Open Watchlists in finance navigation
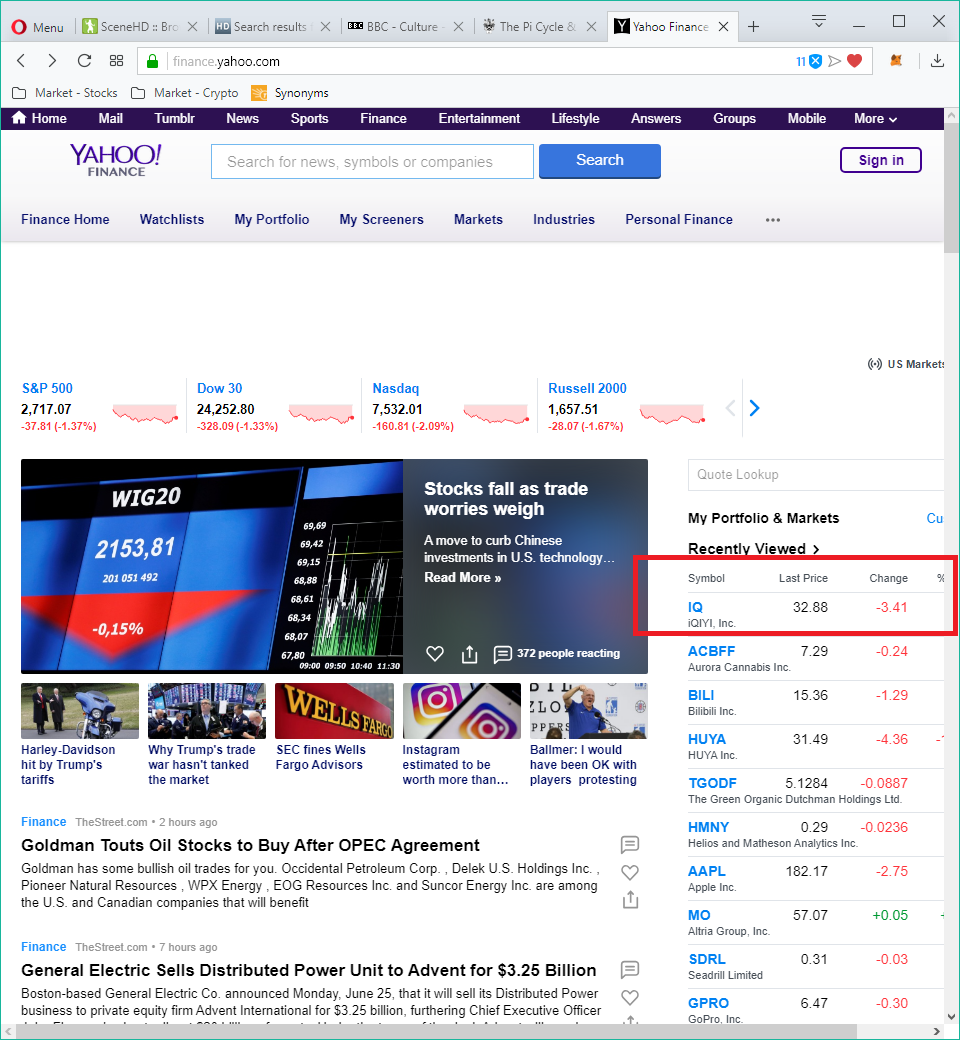 [x=172, y=220]
